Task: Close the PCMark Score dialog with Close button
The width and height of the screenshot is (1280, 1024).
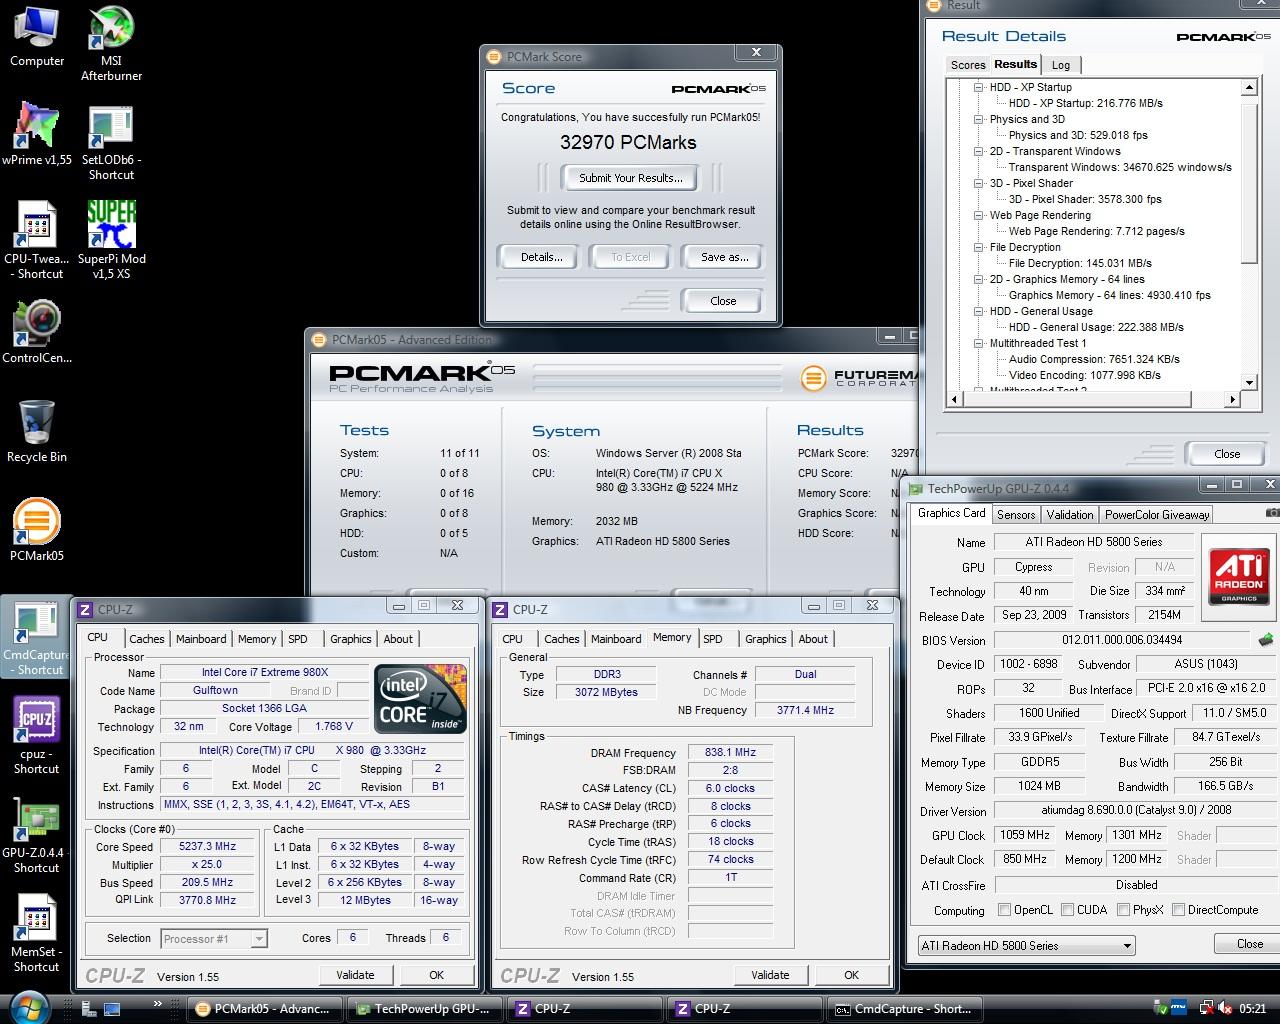Action: tap(723, 301)
